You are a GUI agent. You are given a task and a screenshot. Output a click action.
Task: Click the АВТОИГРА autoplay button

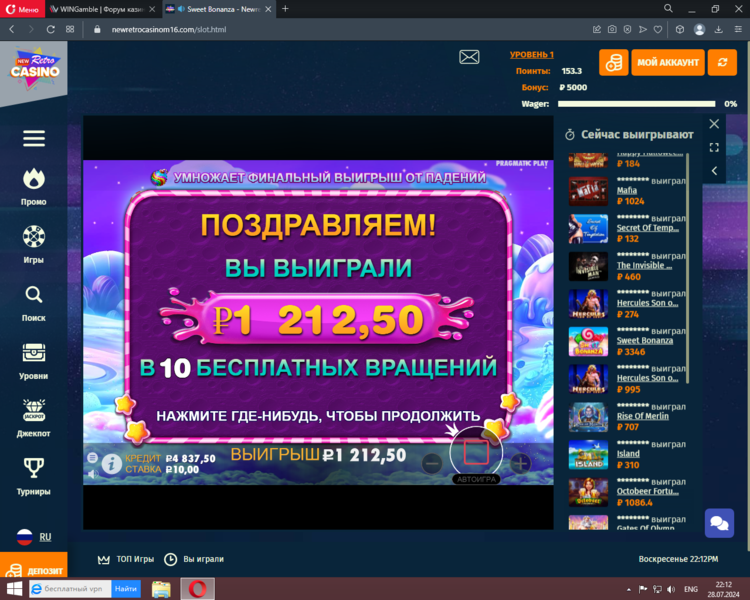pos(476,479)
